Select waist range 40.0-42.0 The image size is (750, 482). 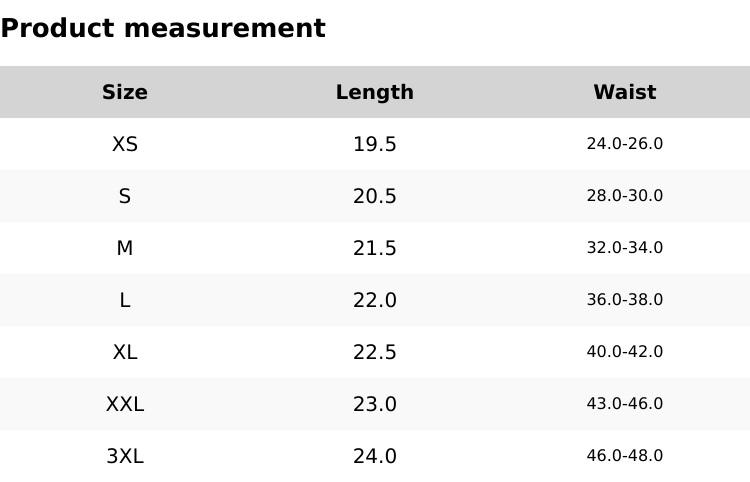625,352
